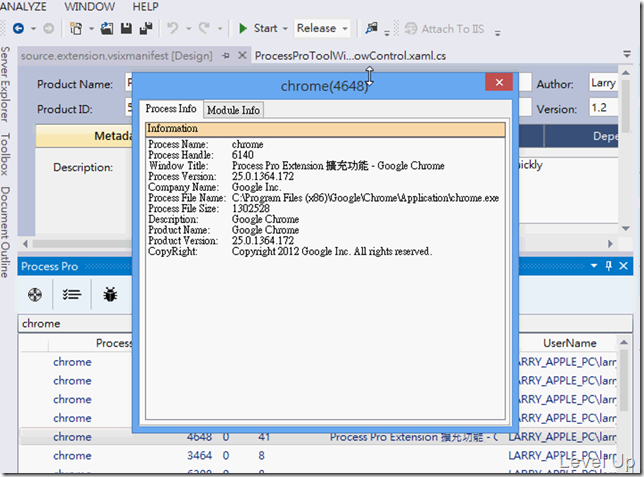644x477 pixels.
Task: Click the checklist icon in Process Pro toolbar
Action: 71,295
